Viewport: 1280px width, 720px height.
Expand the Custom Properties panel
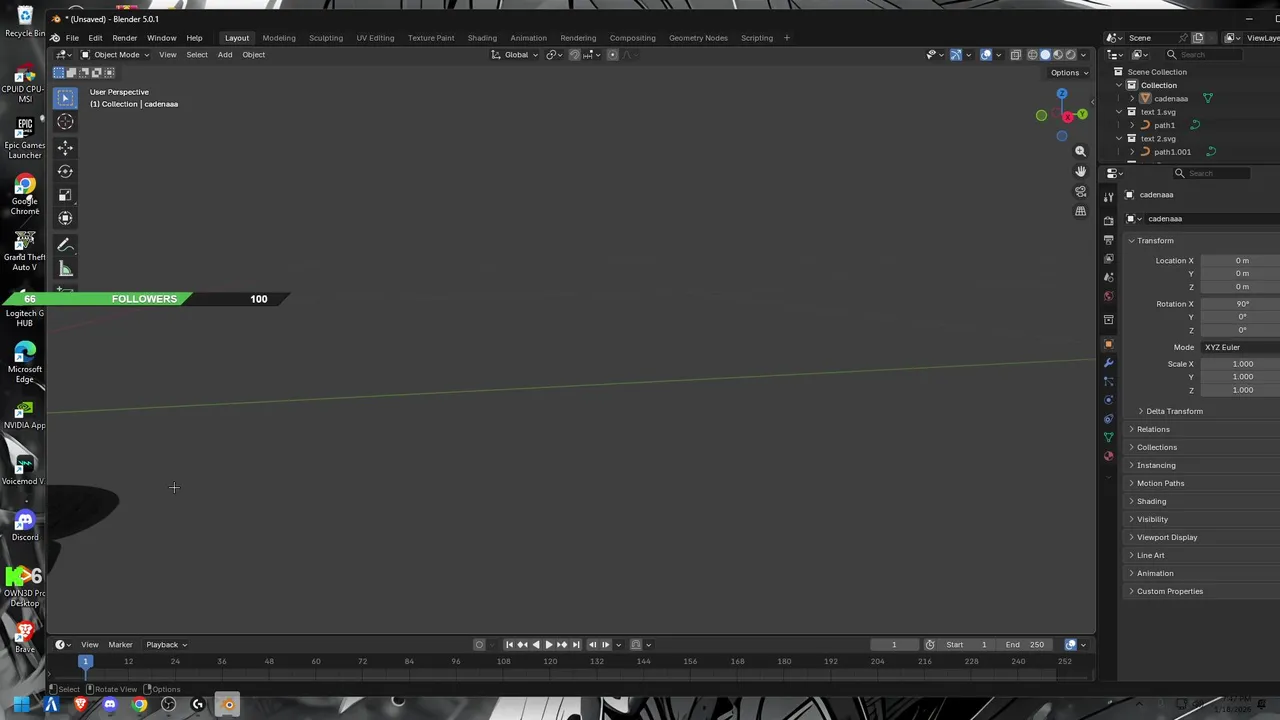tap(1170, 591)
